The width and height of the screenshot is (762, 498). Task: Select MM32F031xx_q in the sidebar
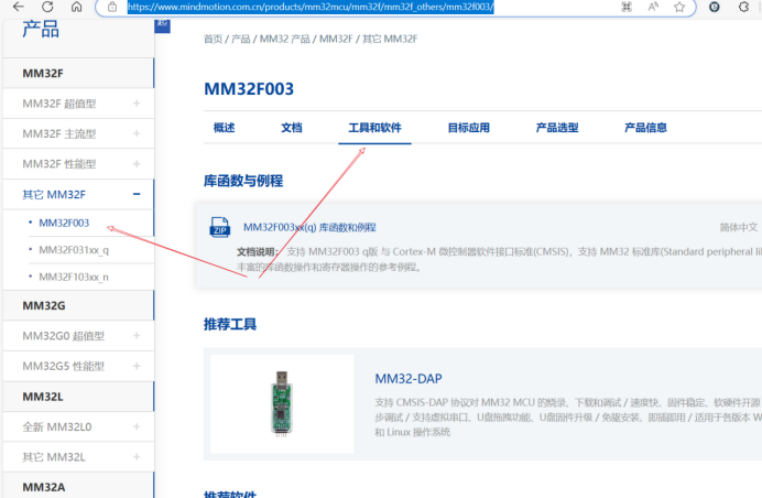[74, 250]
